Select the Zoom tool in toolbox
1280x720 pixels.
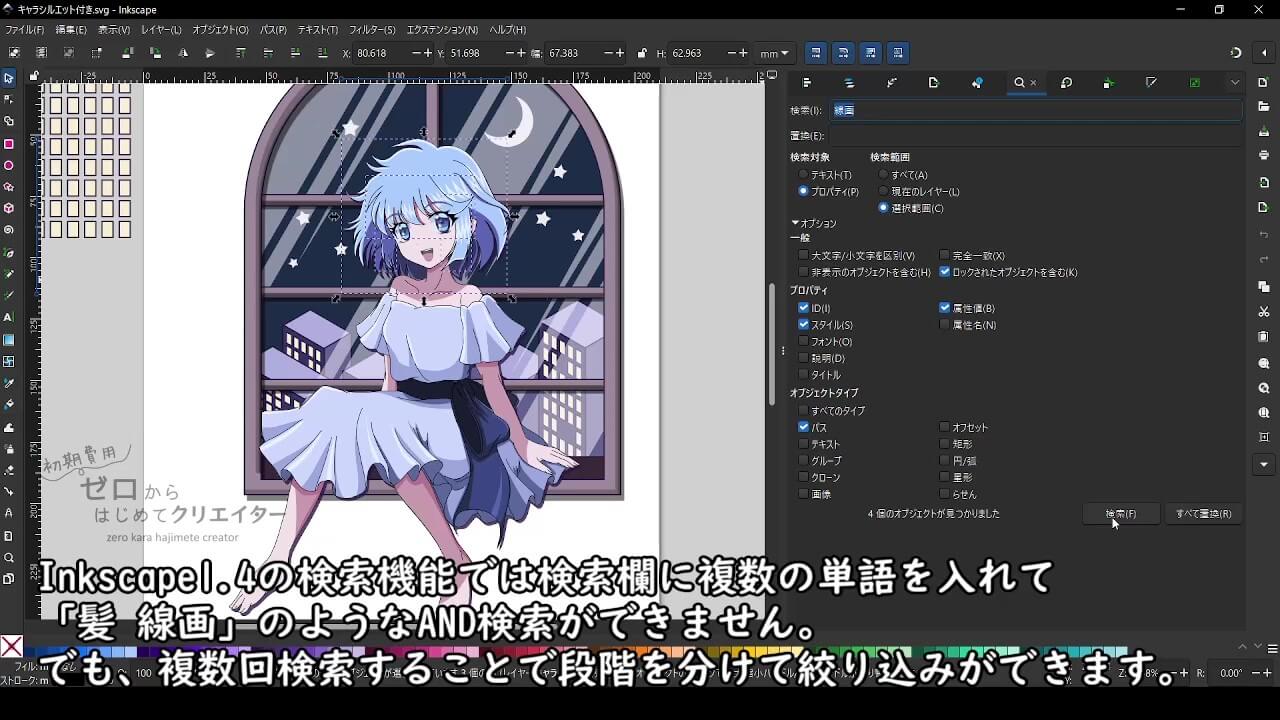(x=9, y=558)
